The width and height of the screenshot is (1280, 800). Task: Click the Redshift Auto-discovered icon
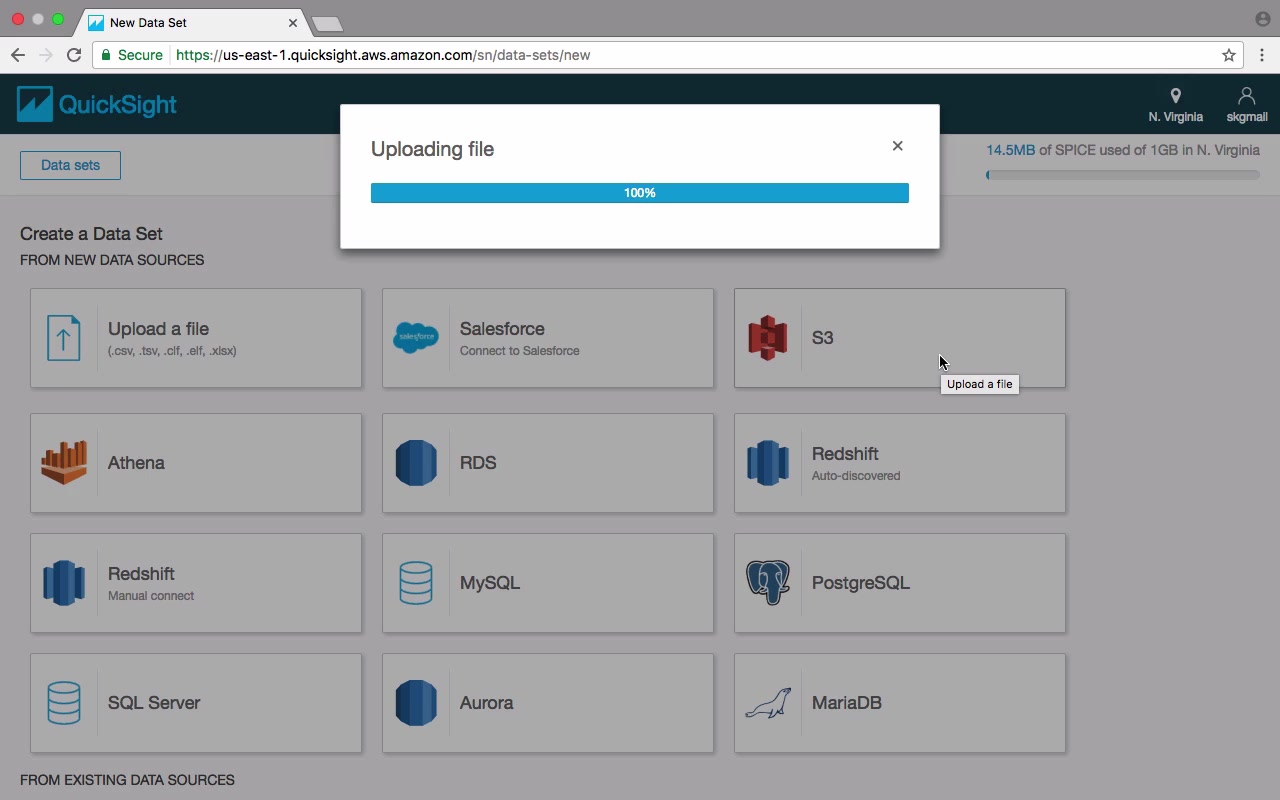768,463
